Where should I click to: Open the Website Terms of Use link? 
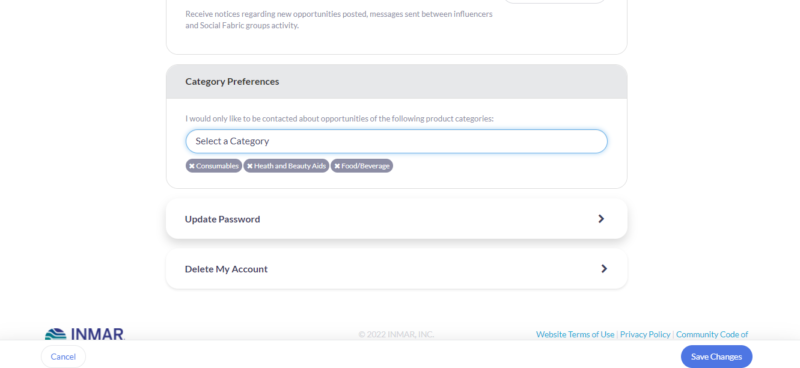[575, 334]
